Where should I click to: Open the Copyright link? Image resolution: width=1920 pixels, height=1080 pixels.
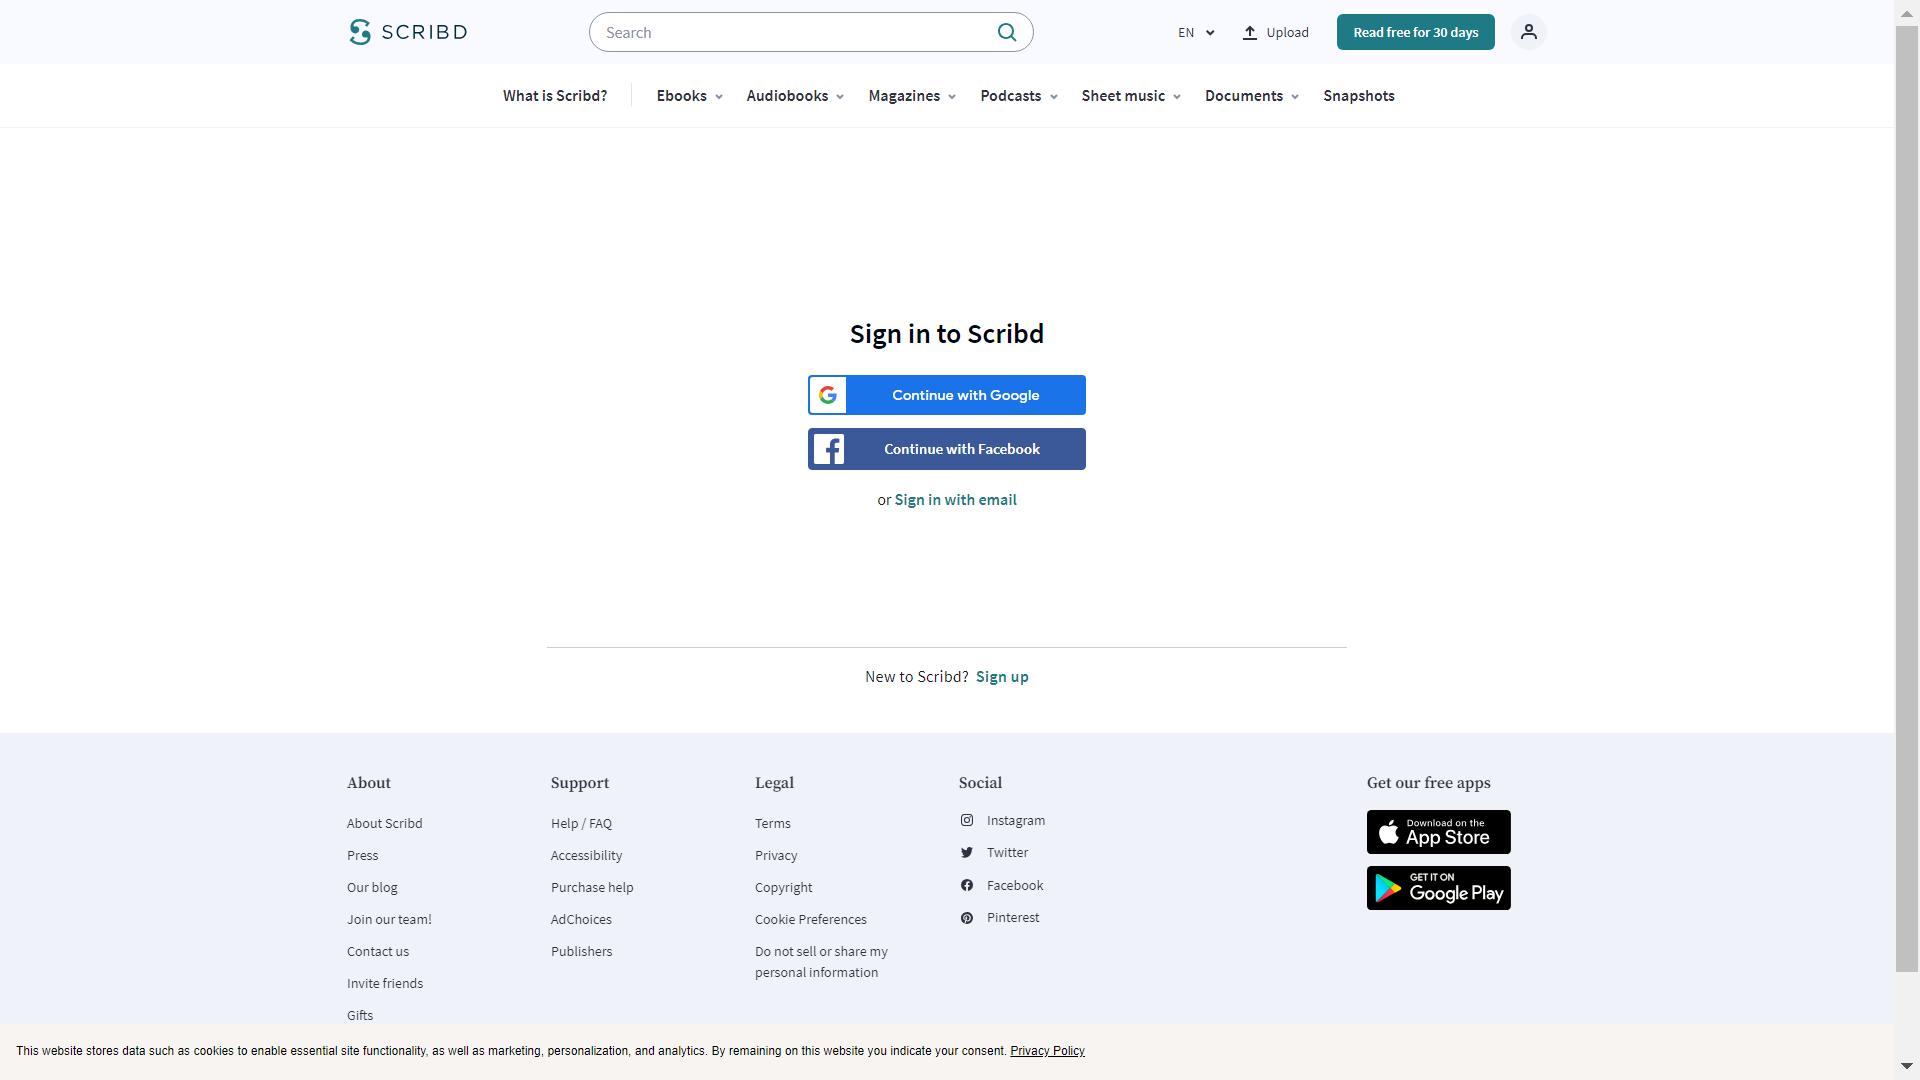(784, 888)
